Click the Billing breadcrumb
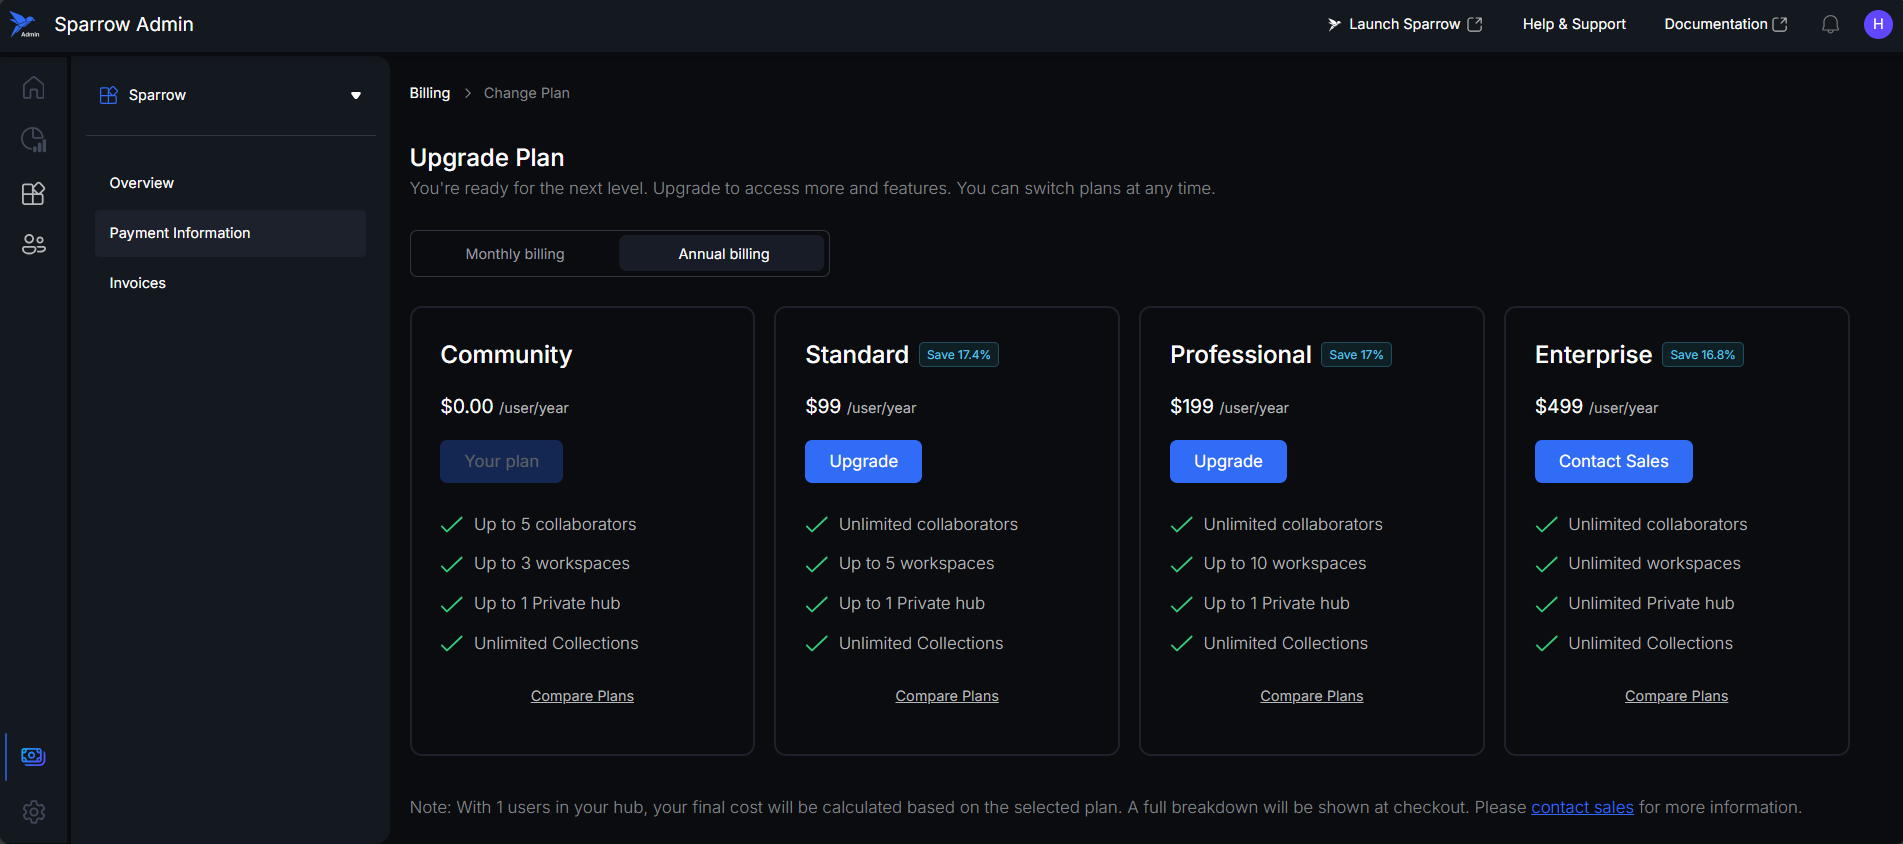Image resolution: width=1903 pixels, height=844 pixels. (x=430, y=93)
